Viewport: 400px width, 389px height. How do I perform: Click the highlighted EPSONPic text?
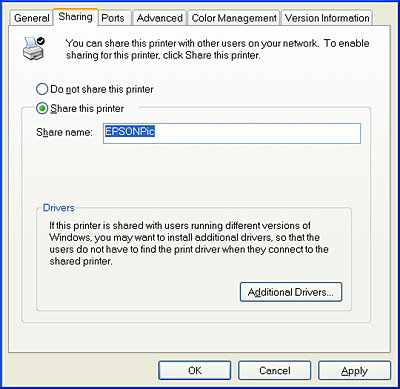pyautogui.click(x=130, y=131)
